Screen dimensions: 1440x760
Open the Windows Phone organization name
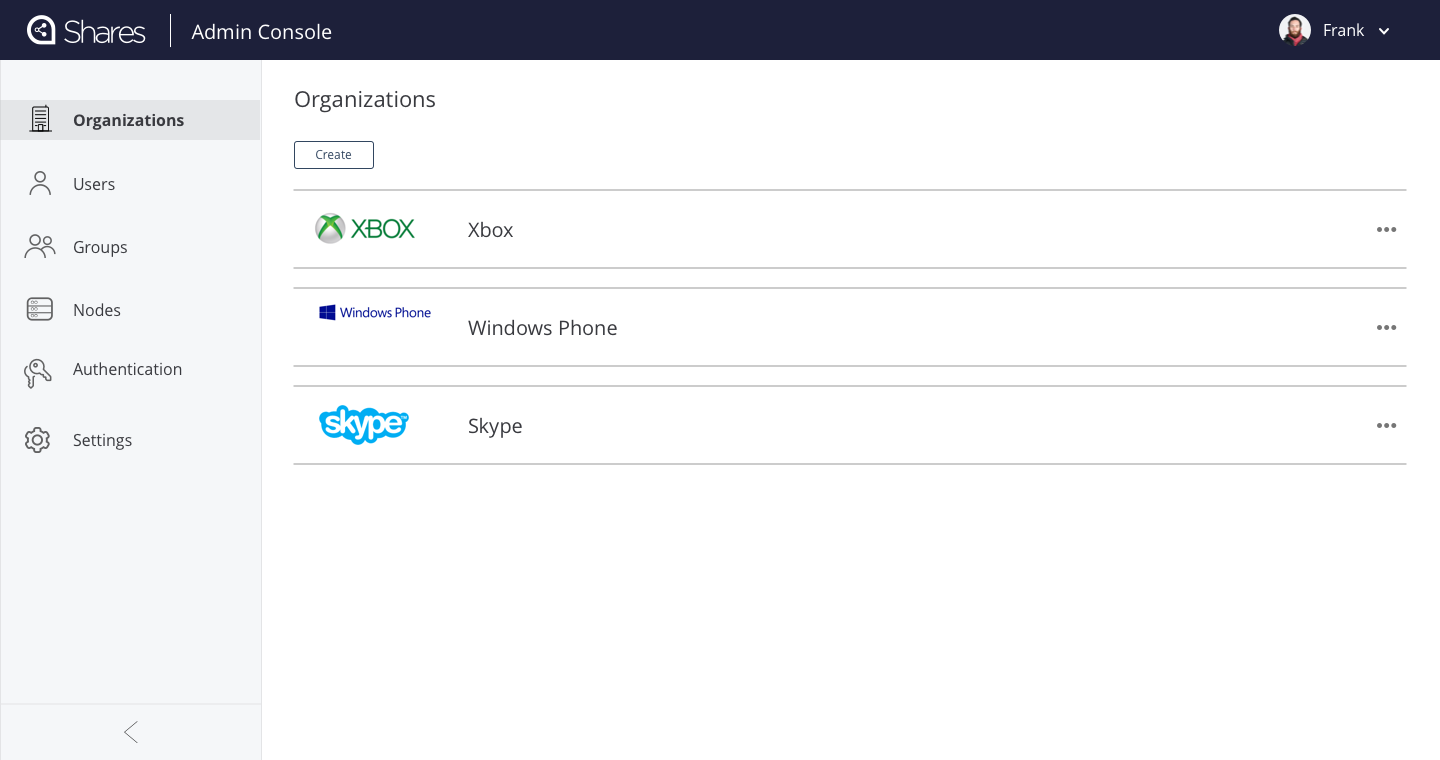click(543, 328)
